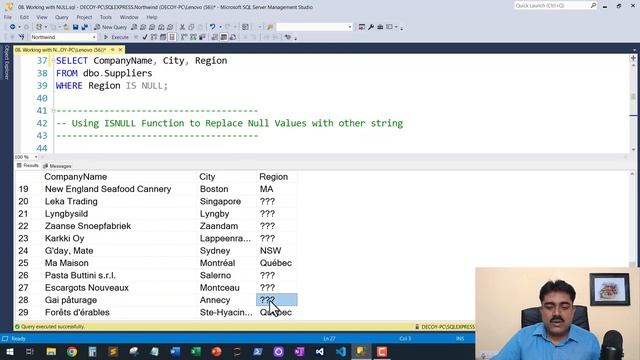
Task: Open the View menu
Action: [42, 17]
